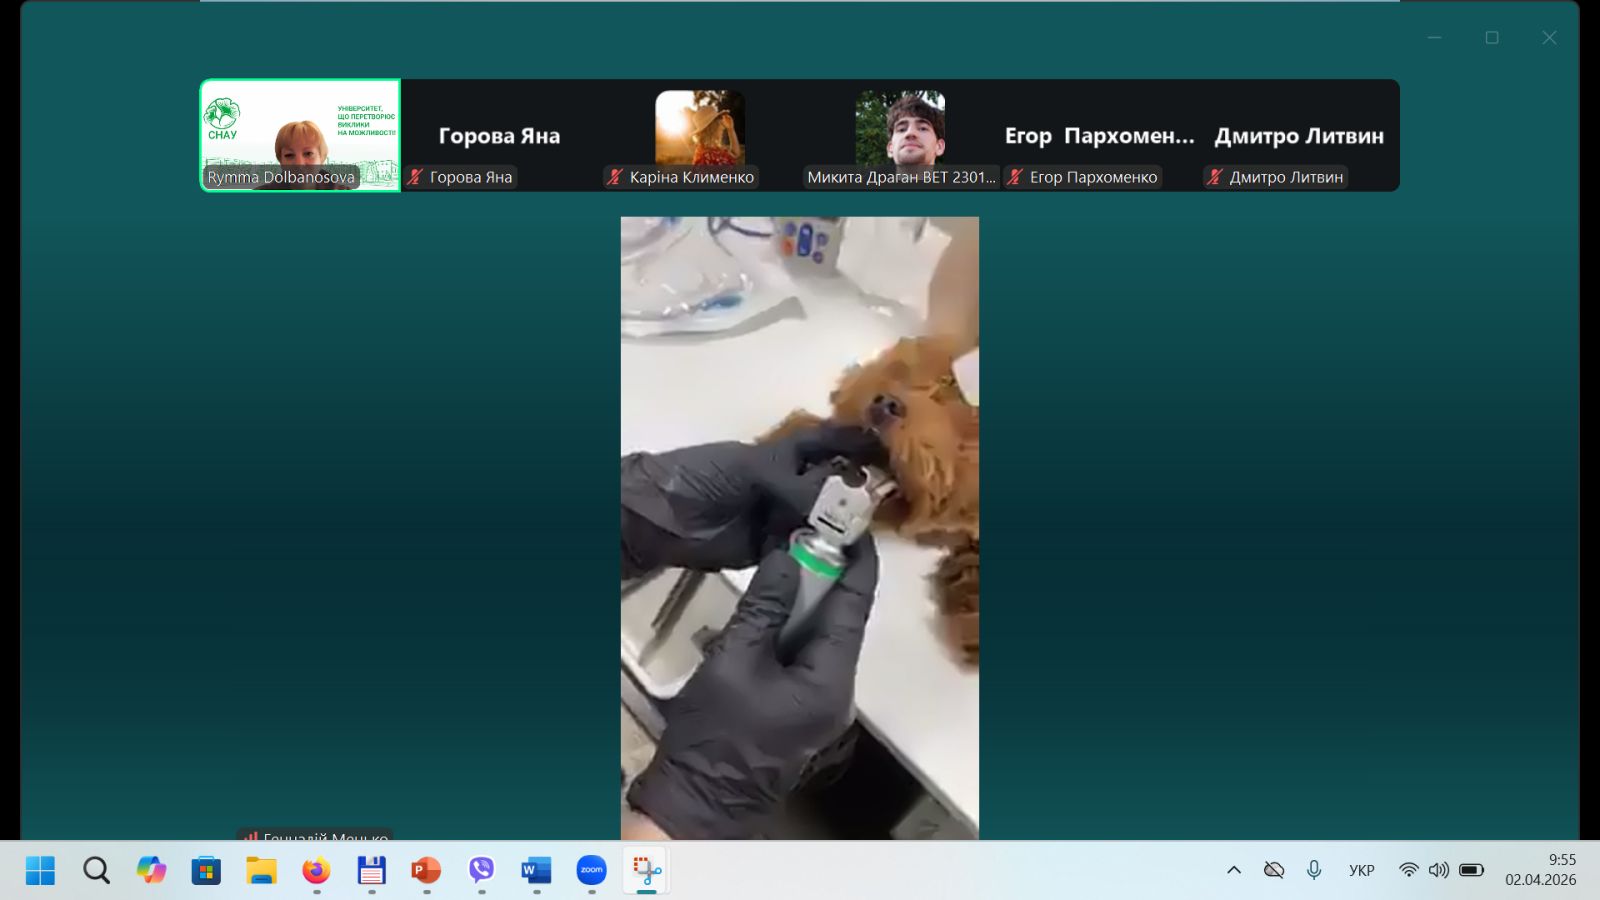Image resolution: width=1600 pixels, height=900 pixels.
Task: Open Windows Search from the taskbar
Action: point(96,870)
